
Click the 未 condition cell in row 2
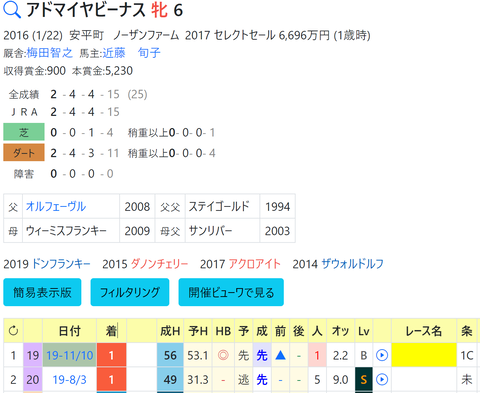click(467, 379)
